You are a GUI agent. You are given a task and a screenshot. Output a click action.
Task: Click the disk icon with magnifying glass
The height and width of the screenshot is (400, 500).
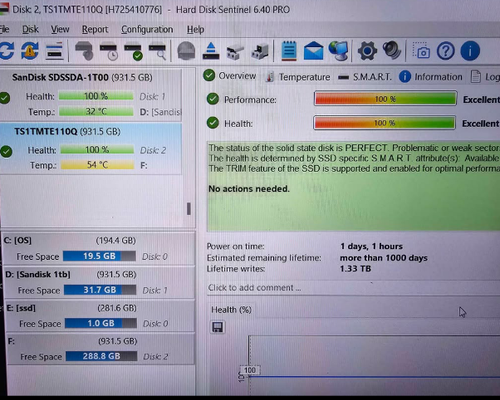pyautogui.click(x=157, y=52)
